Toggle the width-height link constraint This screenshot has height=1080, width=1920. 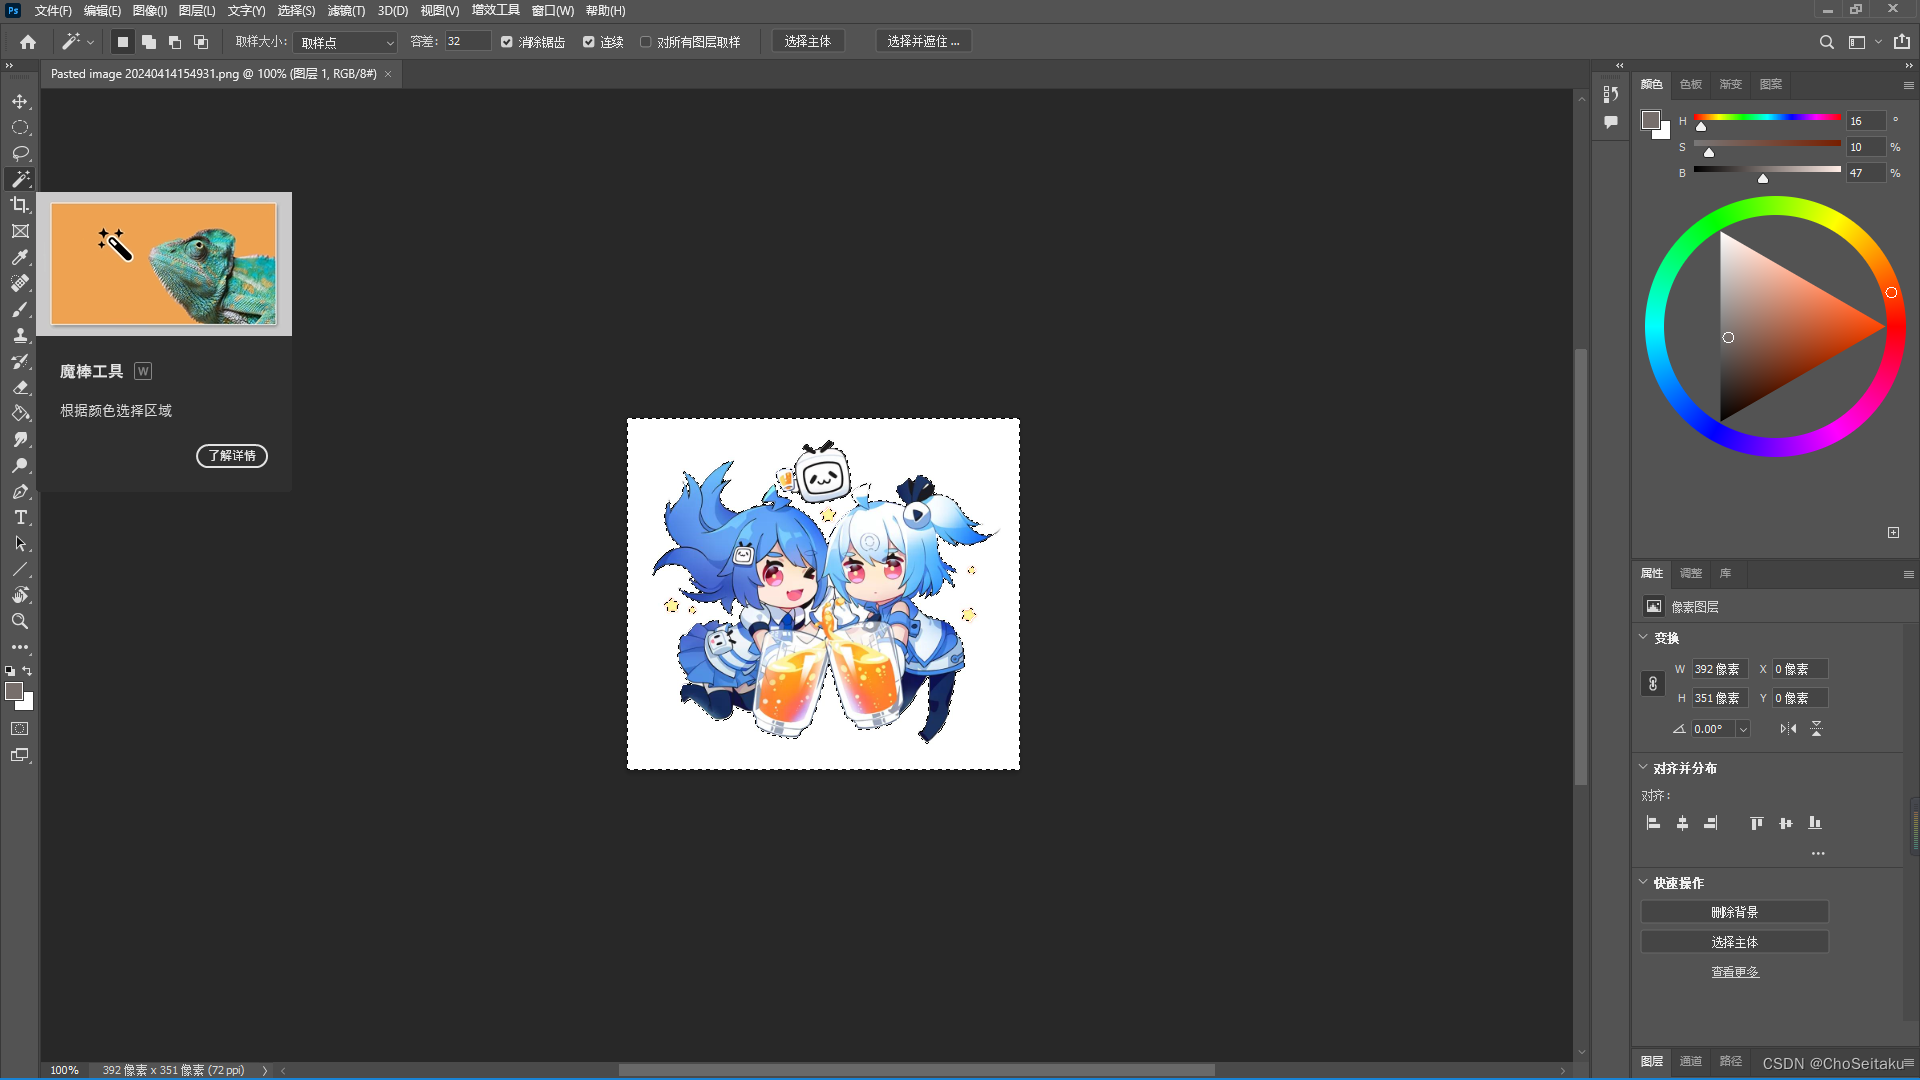click(x=1653, y=684)
